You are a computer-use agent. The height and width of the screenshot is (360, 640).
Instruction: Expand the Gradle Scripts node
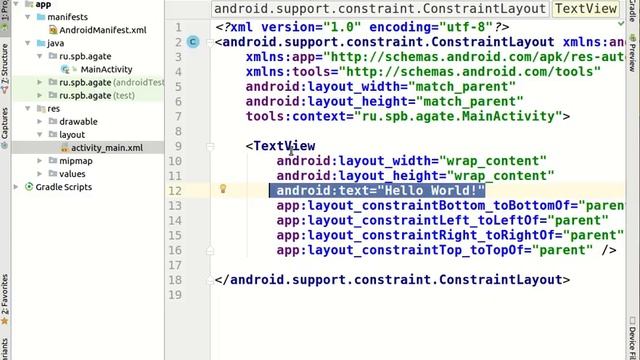[x=16, y=187]
